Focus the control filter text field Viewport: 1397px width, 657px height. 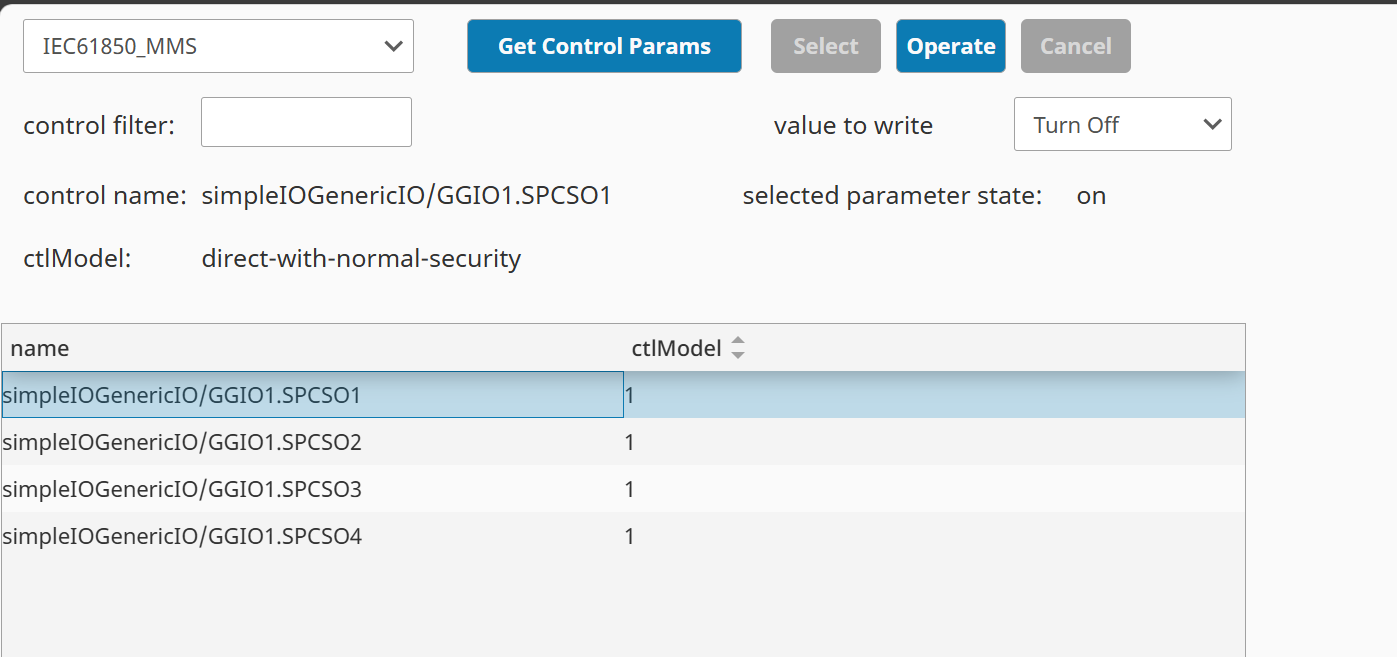[x=306, y=122]
